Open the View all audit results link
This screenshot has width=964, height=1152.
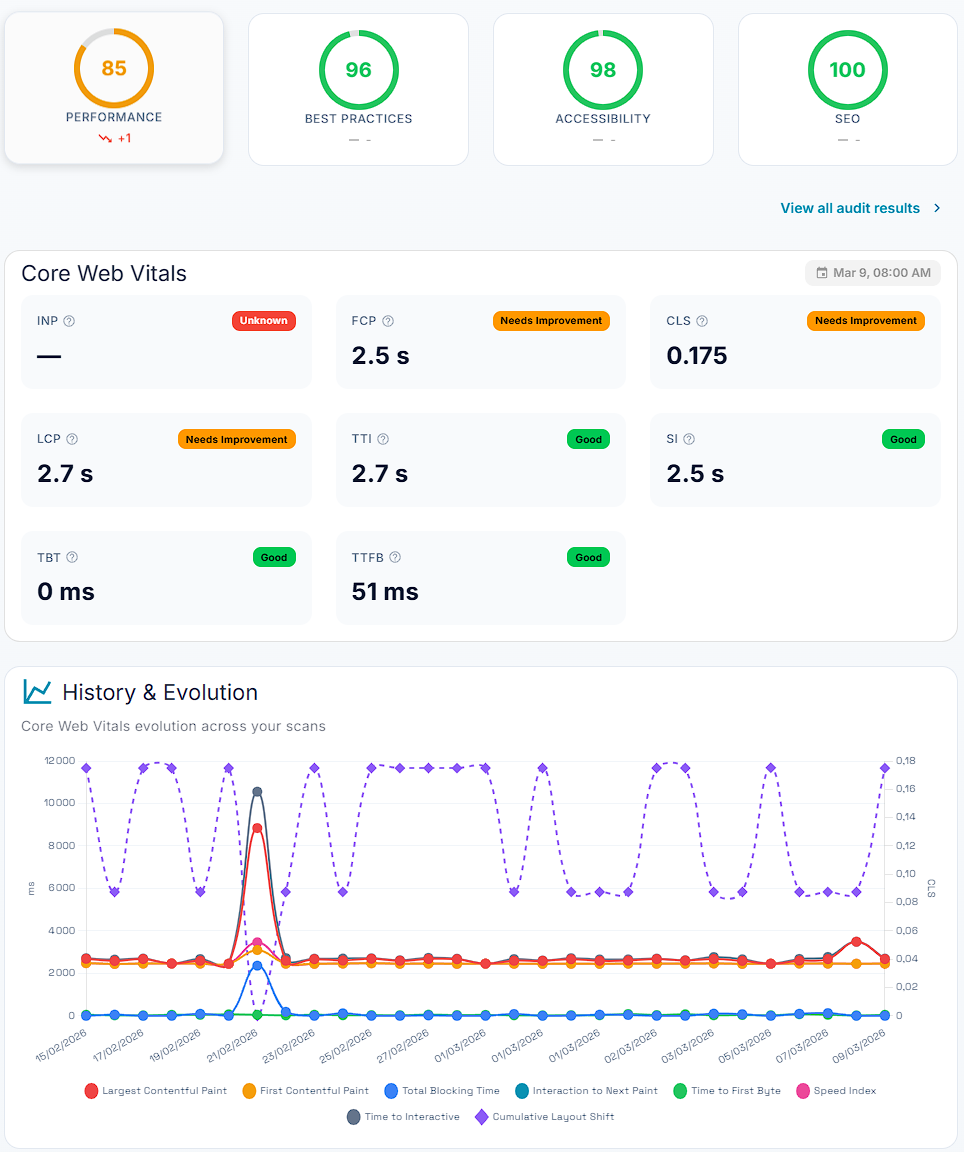tap(849, 208)
